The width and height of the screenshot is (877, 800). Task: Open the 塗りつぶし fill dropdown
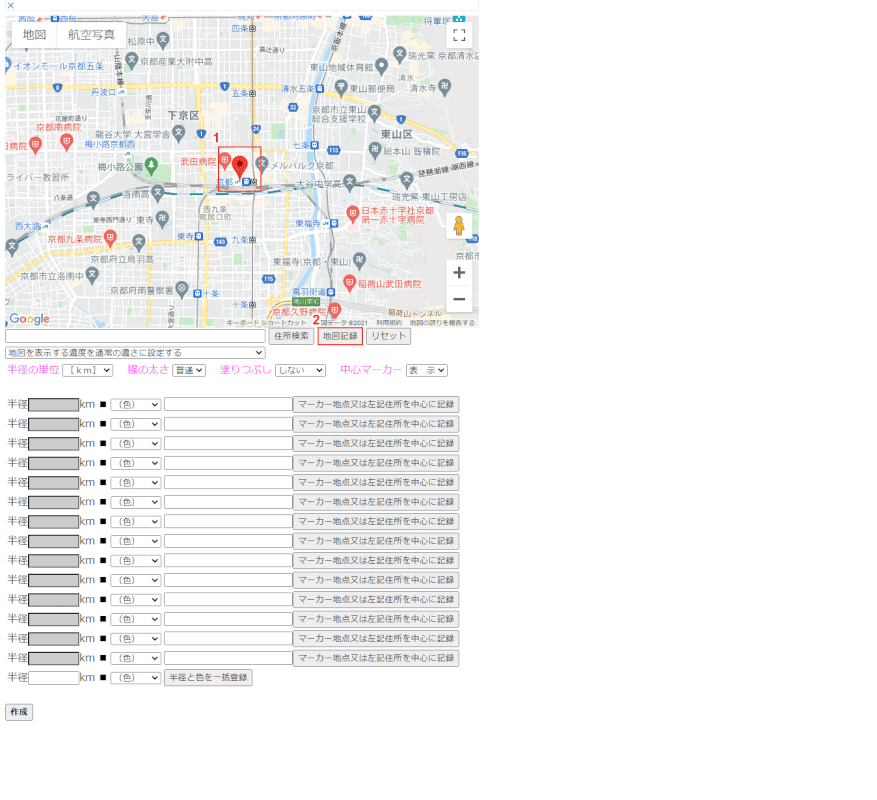point(300,370)
